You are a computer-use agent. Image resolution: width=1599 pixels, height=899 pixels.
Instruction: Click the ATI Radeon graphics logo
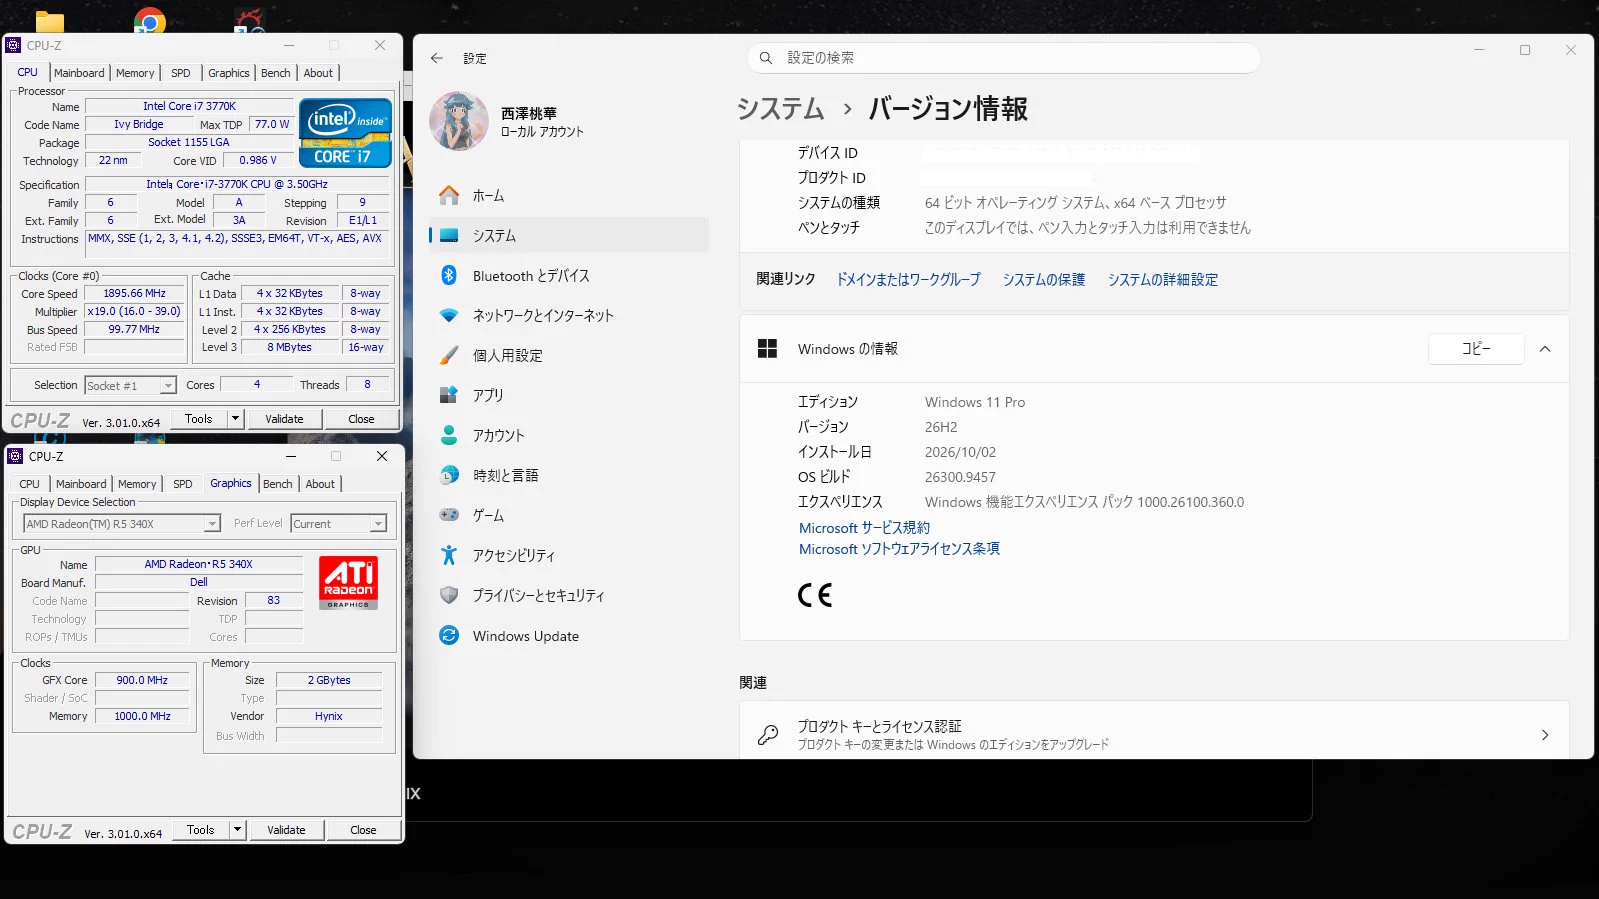(348, 582)
